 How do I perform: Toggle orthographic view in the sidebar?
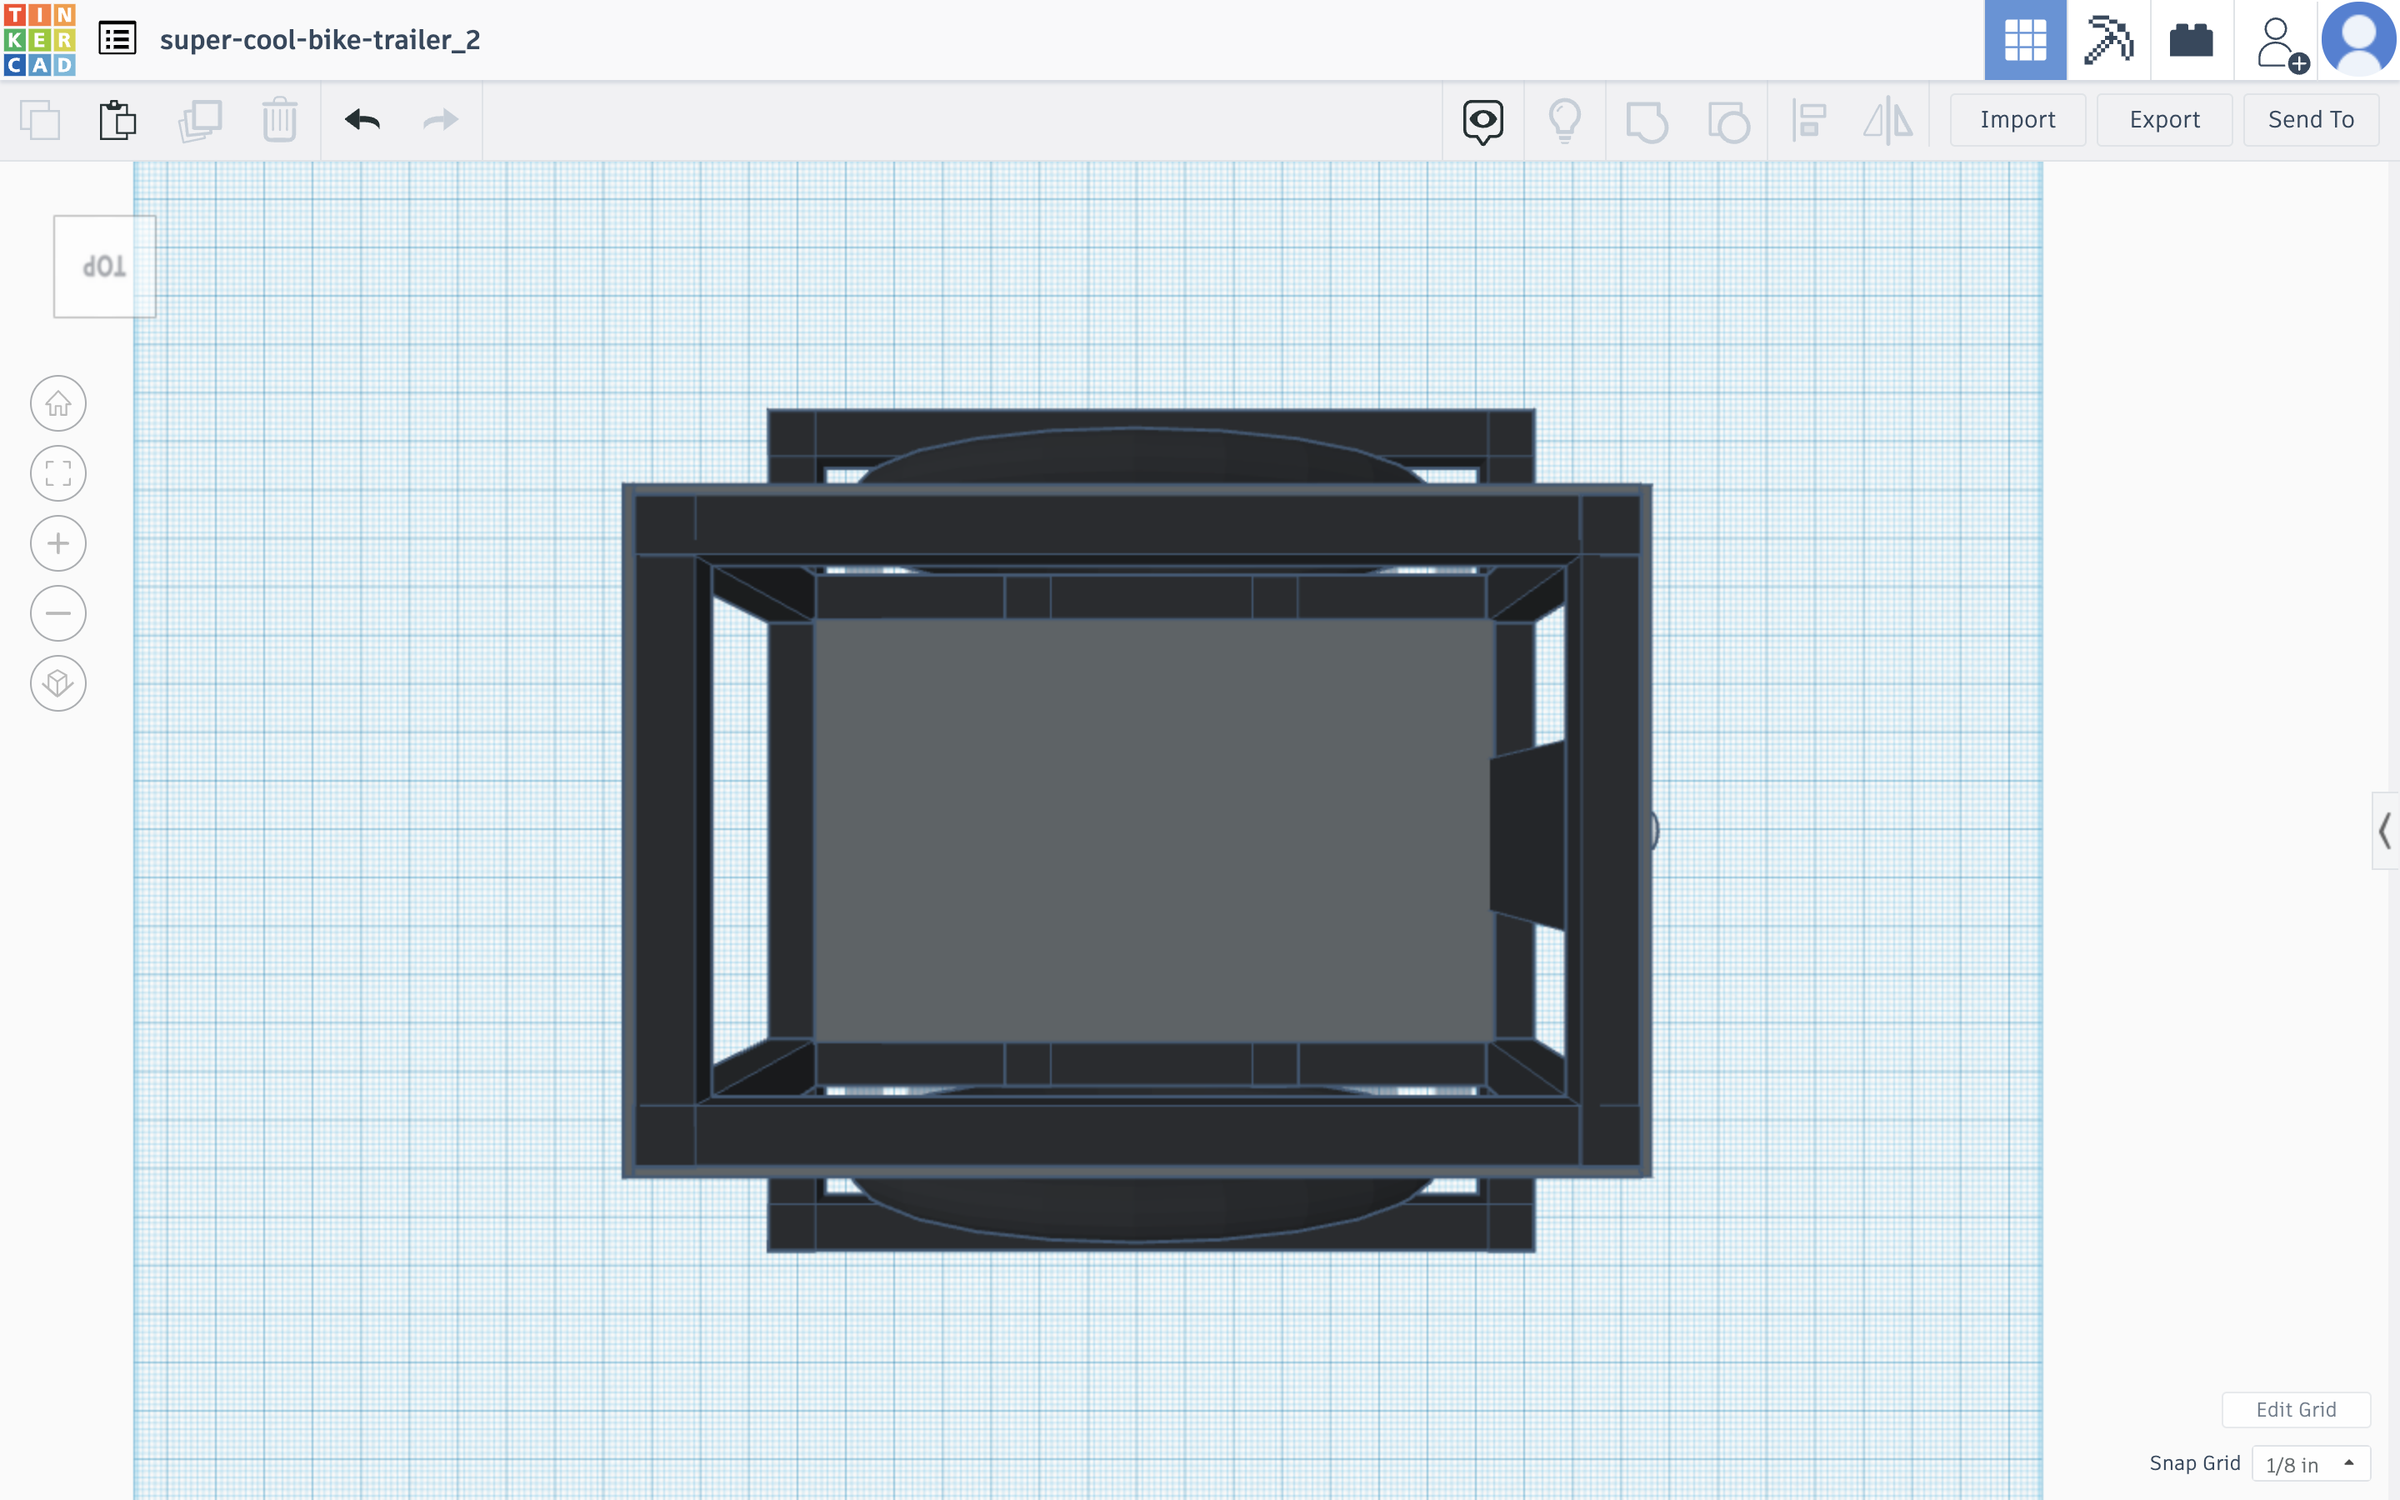(x=57, y=684)
